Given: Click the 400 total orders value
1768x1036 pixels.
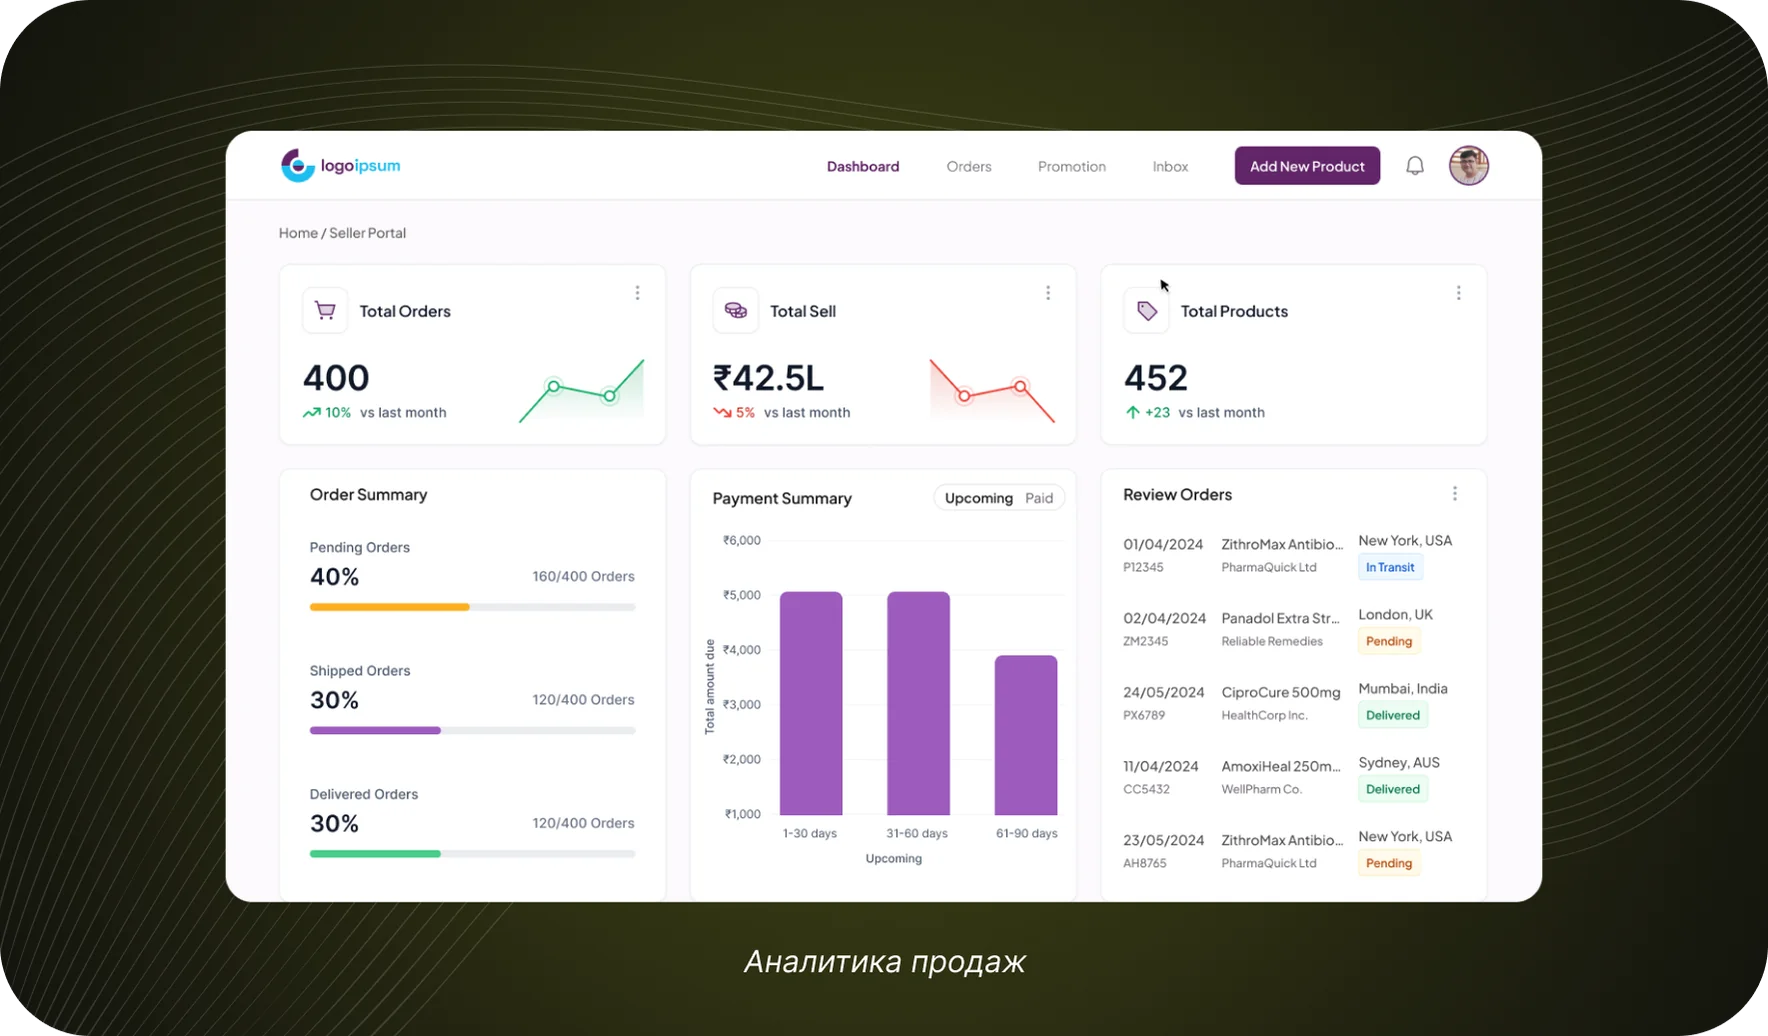Looking at the screenshot, I should tap(336, 378).
